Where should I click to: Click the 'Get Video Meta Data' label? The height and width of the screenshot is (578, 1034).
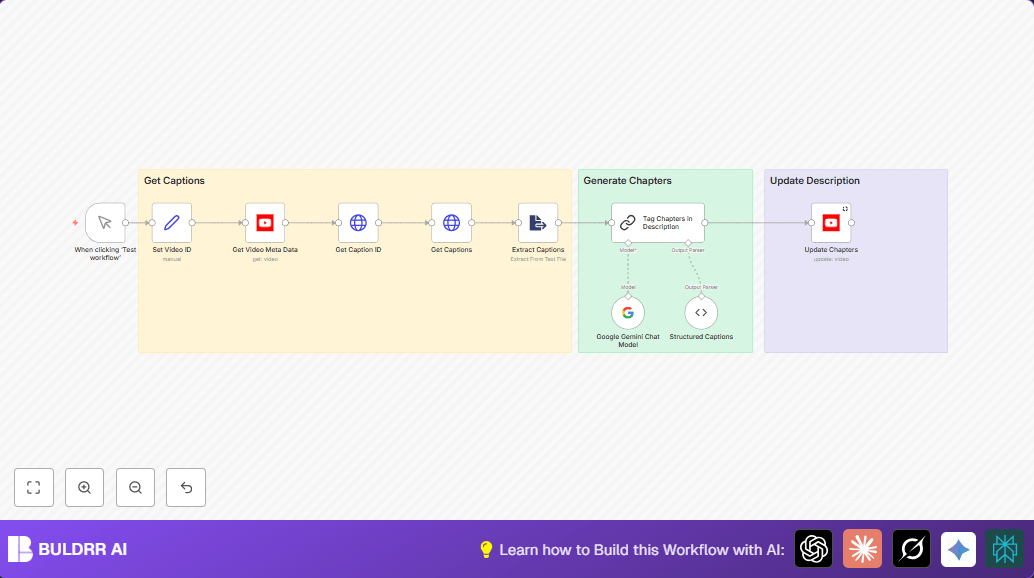click(x=265, y=250)
